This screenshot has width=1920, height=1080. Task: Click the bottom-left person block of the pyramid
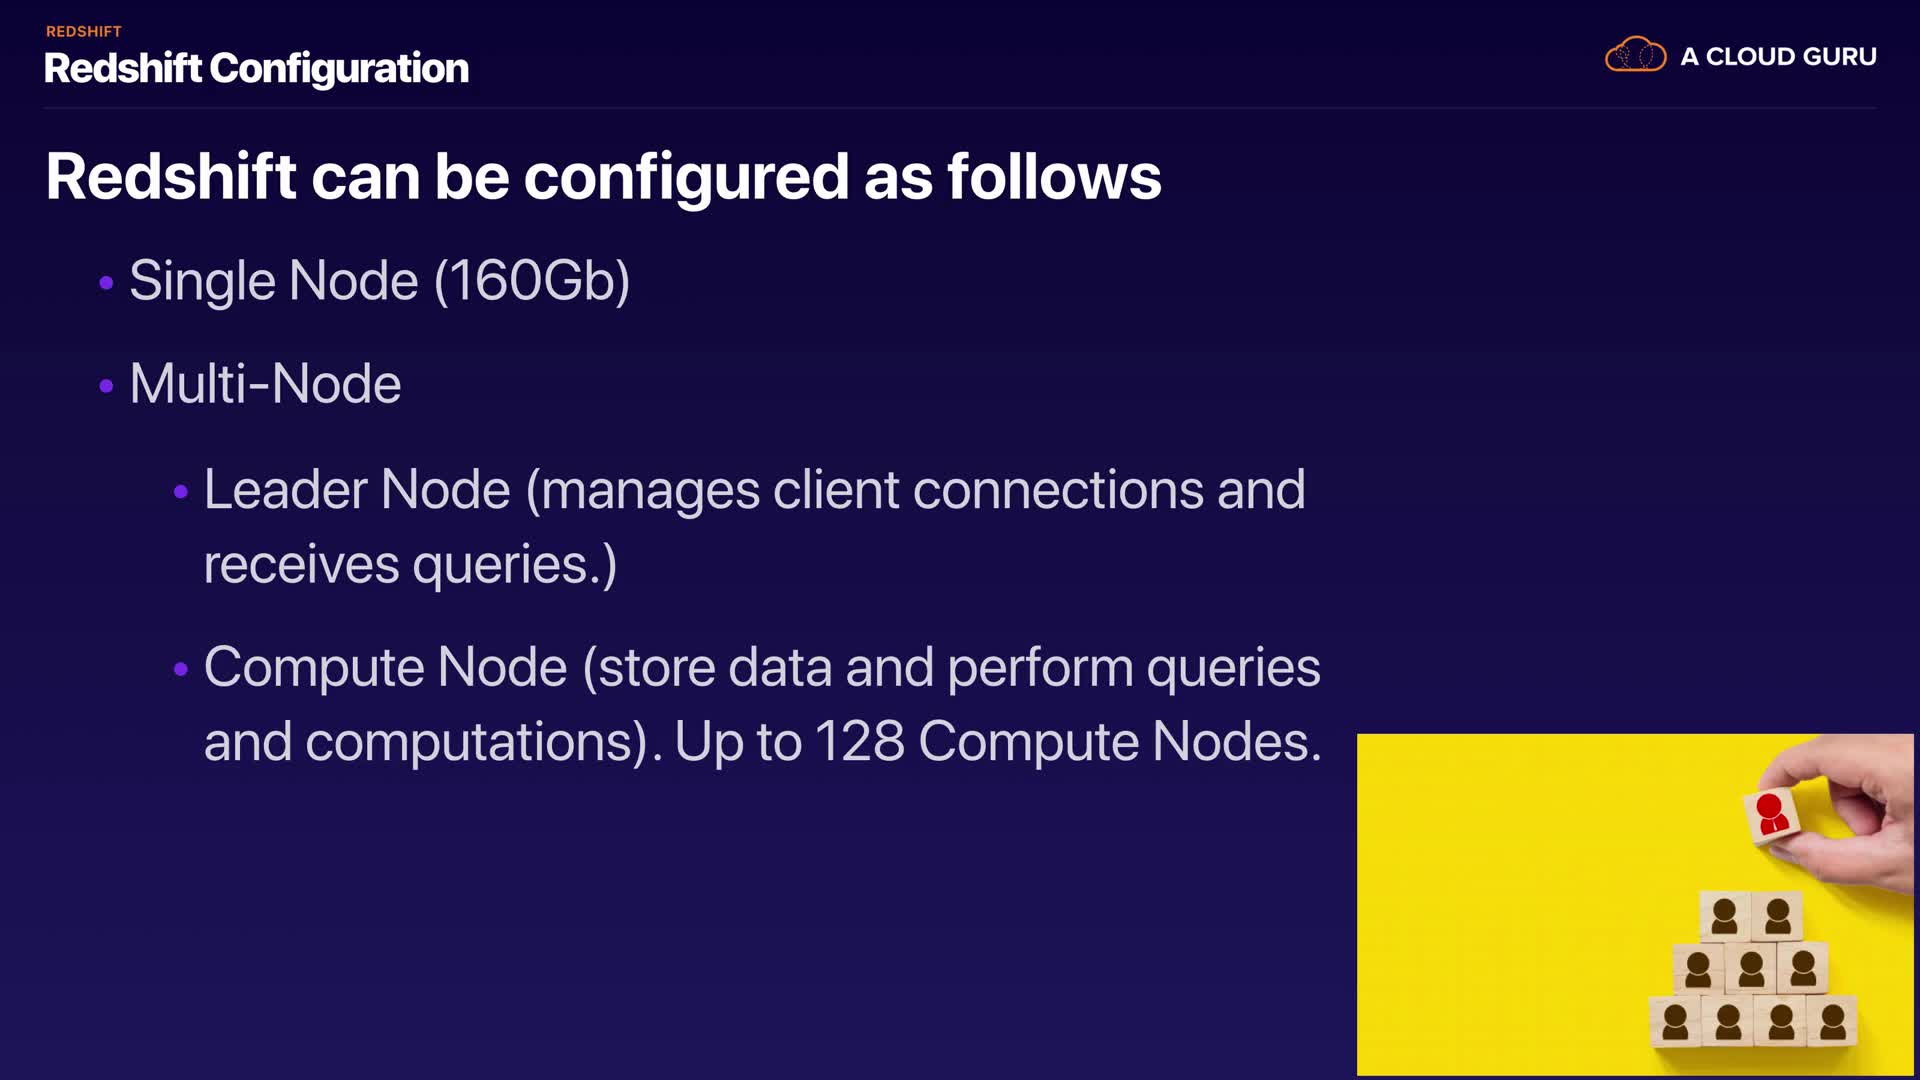pos(1675,1022)
